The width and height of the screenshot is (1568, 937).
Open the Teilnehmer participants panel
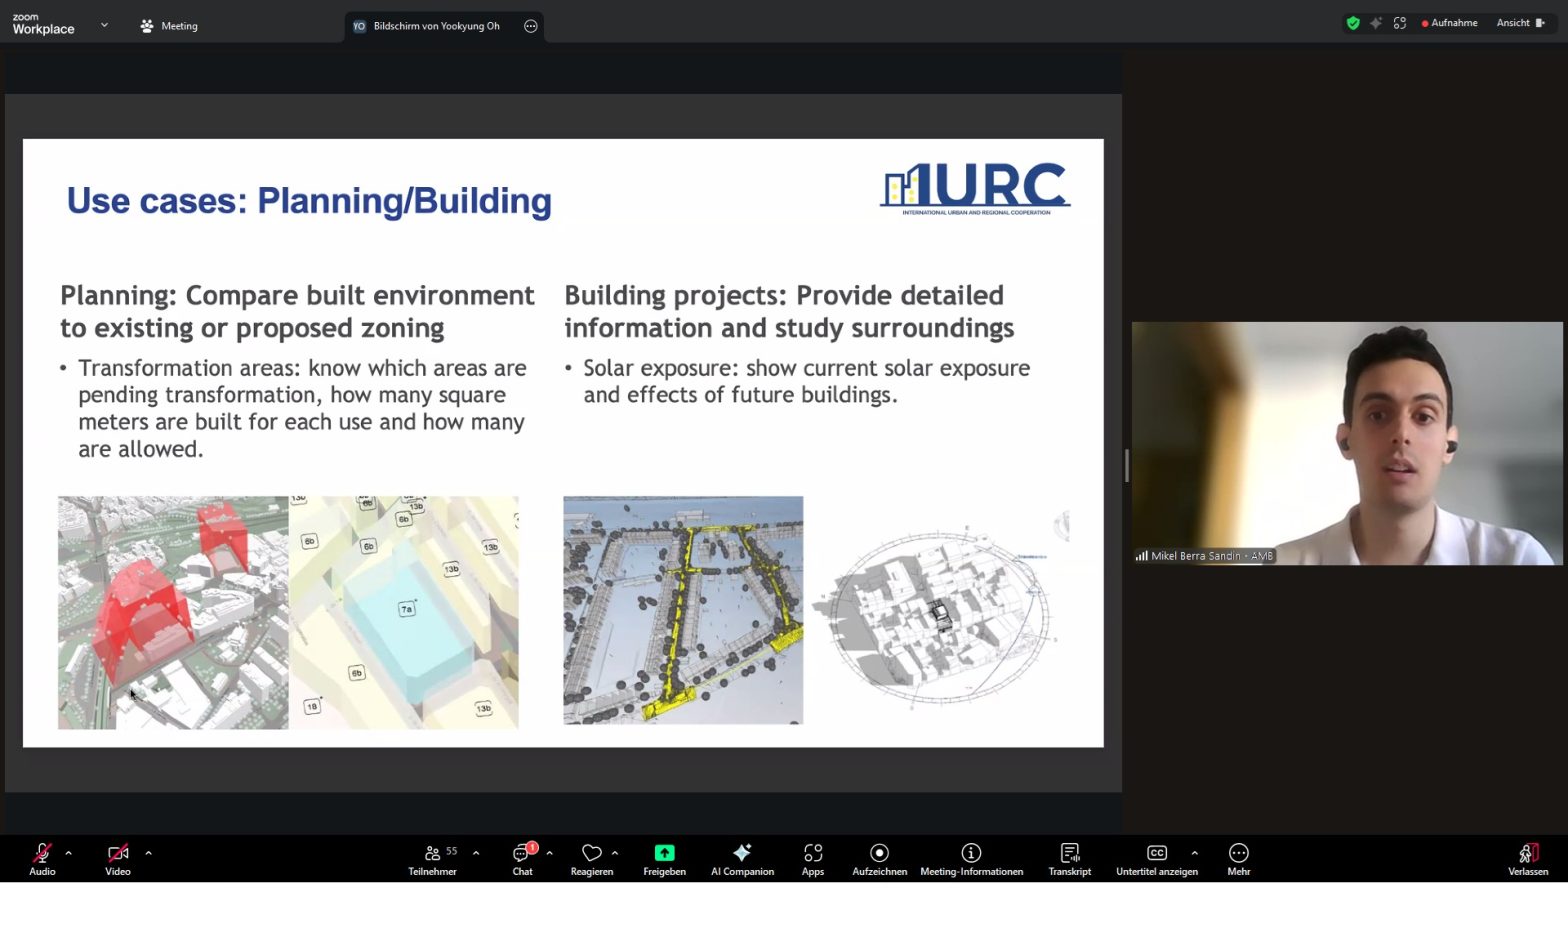432,857
